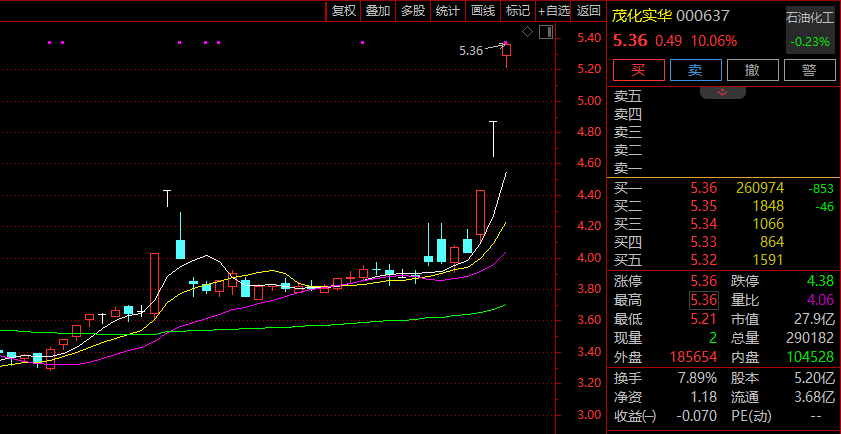Click the 量比 value 4.06
Image resolution: width=841 pixels, height=434 pixels.
[821, 300]
